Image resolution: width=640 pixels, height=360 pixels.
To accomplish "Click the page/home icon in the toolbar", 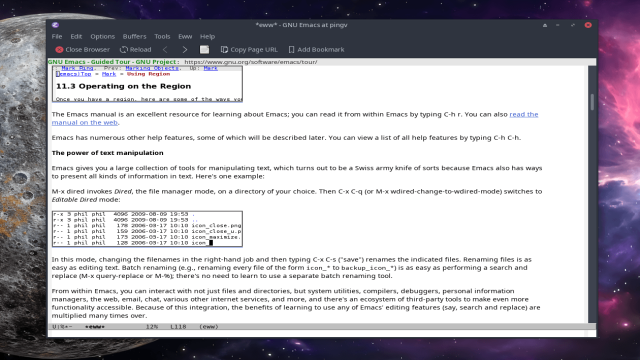I will pyautogui.click(x=204, y=49).
